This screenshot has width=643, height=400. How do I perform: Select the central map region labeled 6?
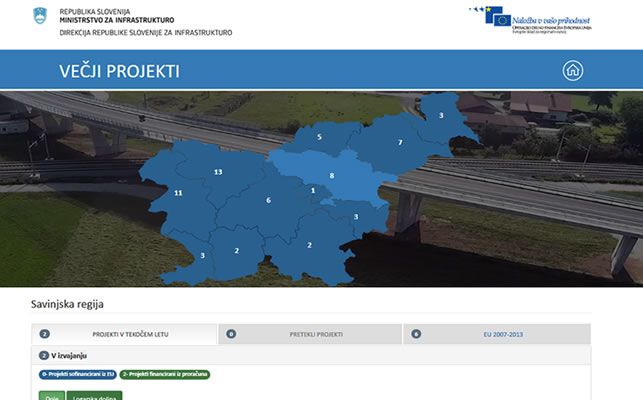click(268, 201)
